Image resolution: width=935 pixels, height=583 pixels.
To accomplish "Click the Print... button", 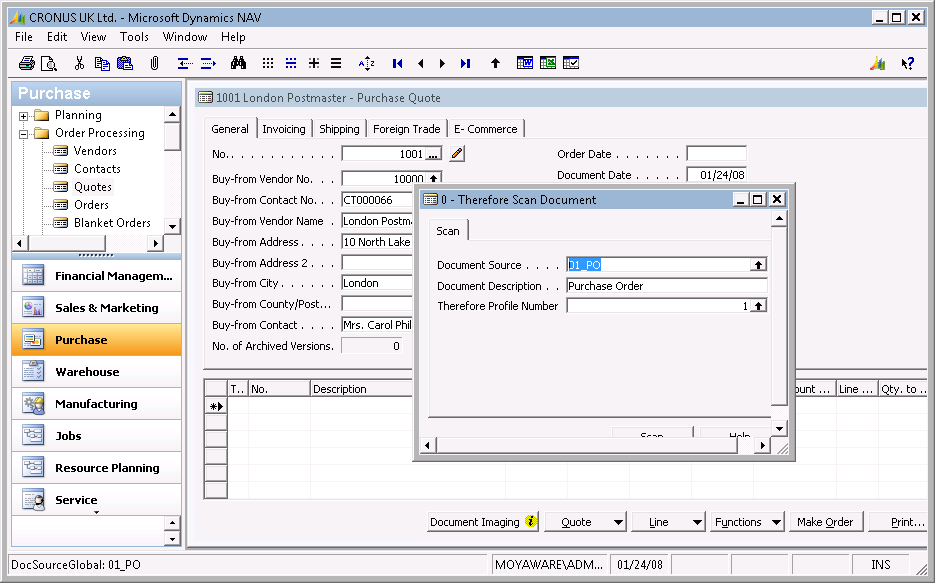I will (900, 522).
